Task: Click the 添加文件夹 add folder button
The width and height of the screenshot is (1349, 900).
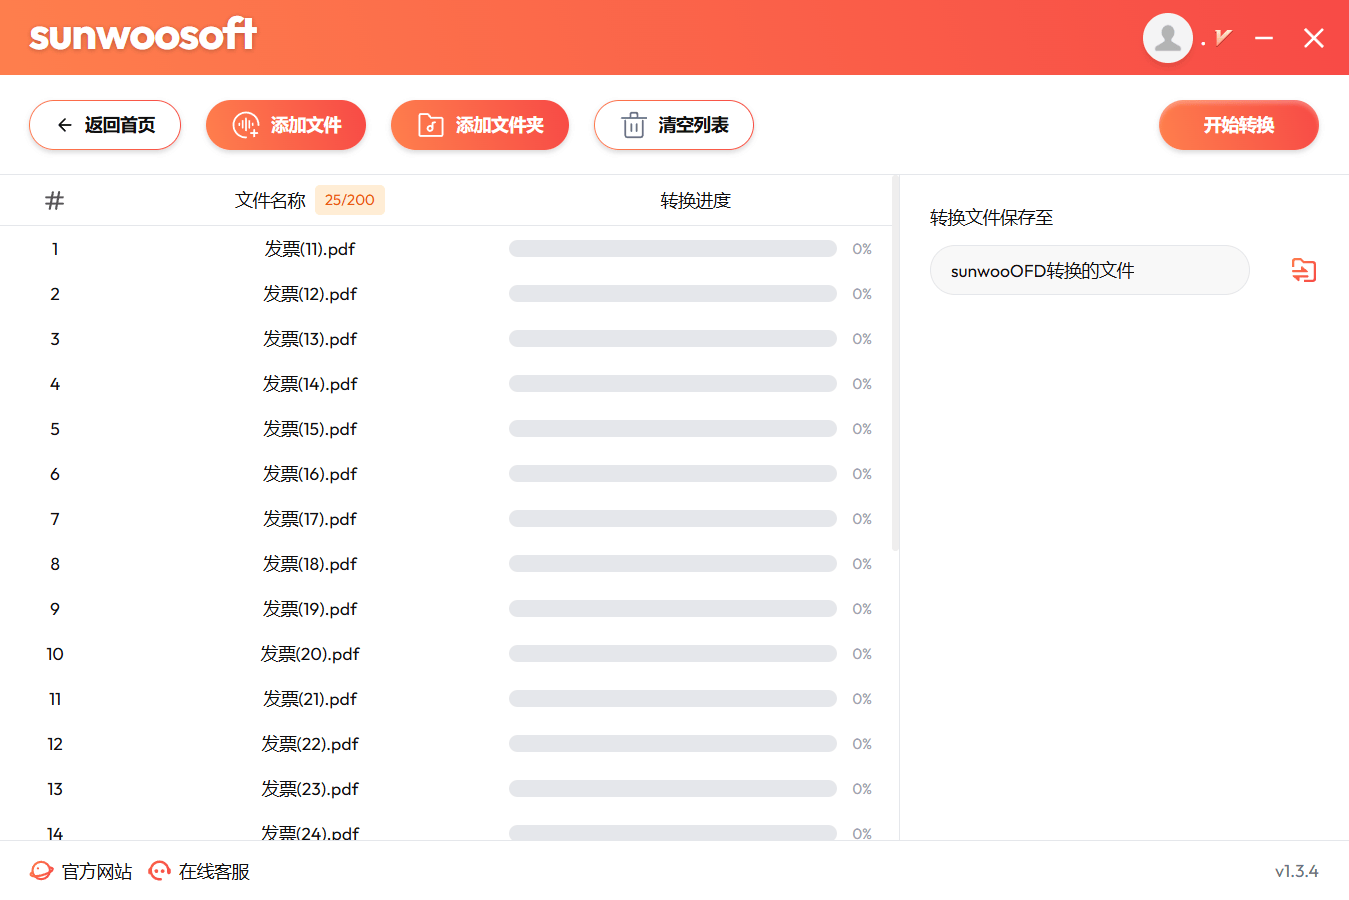Action: pyautogui.click(x=480, y=125)
